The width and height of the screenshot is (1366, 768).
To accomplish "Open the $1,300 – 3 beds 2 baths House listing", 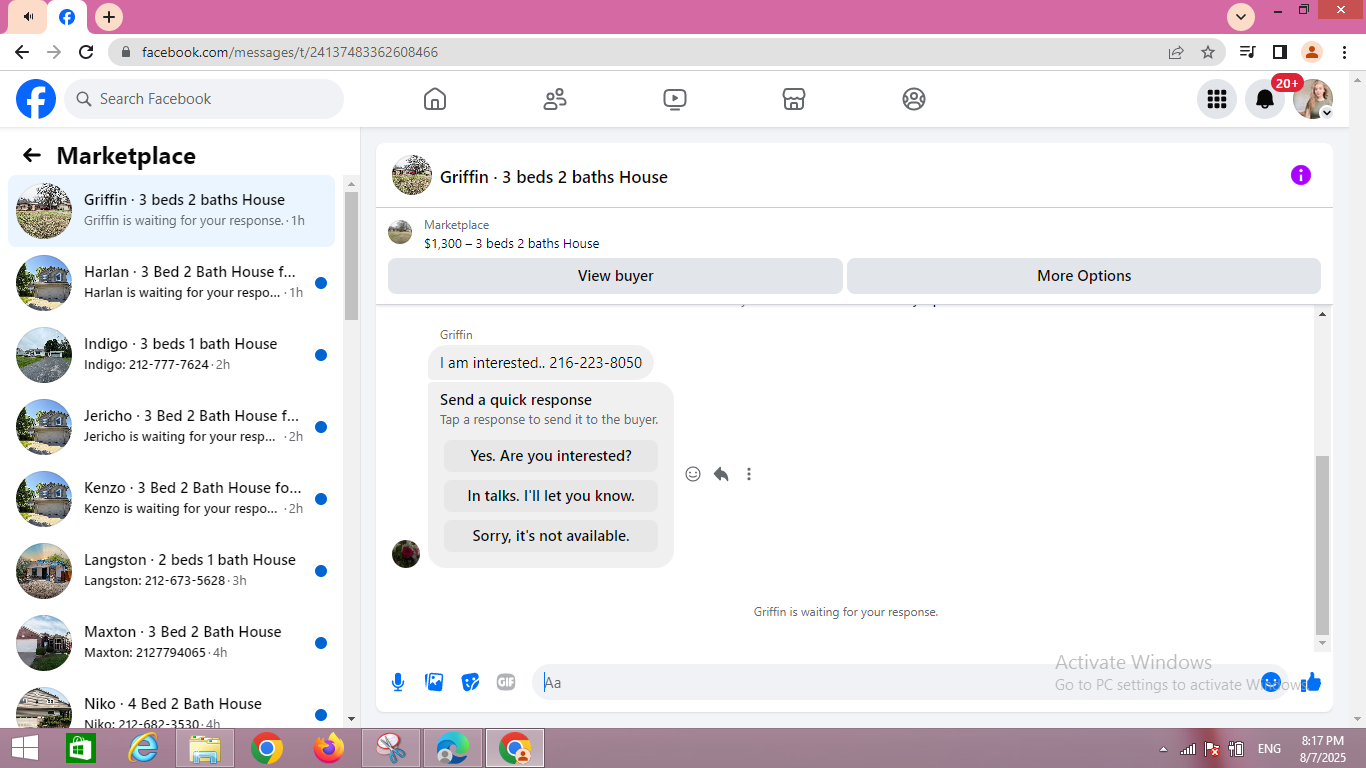I will (512, 243).
